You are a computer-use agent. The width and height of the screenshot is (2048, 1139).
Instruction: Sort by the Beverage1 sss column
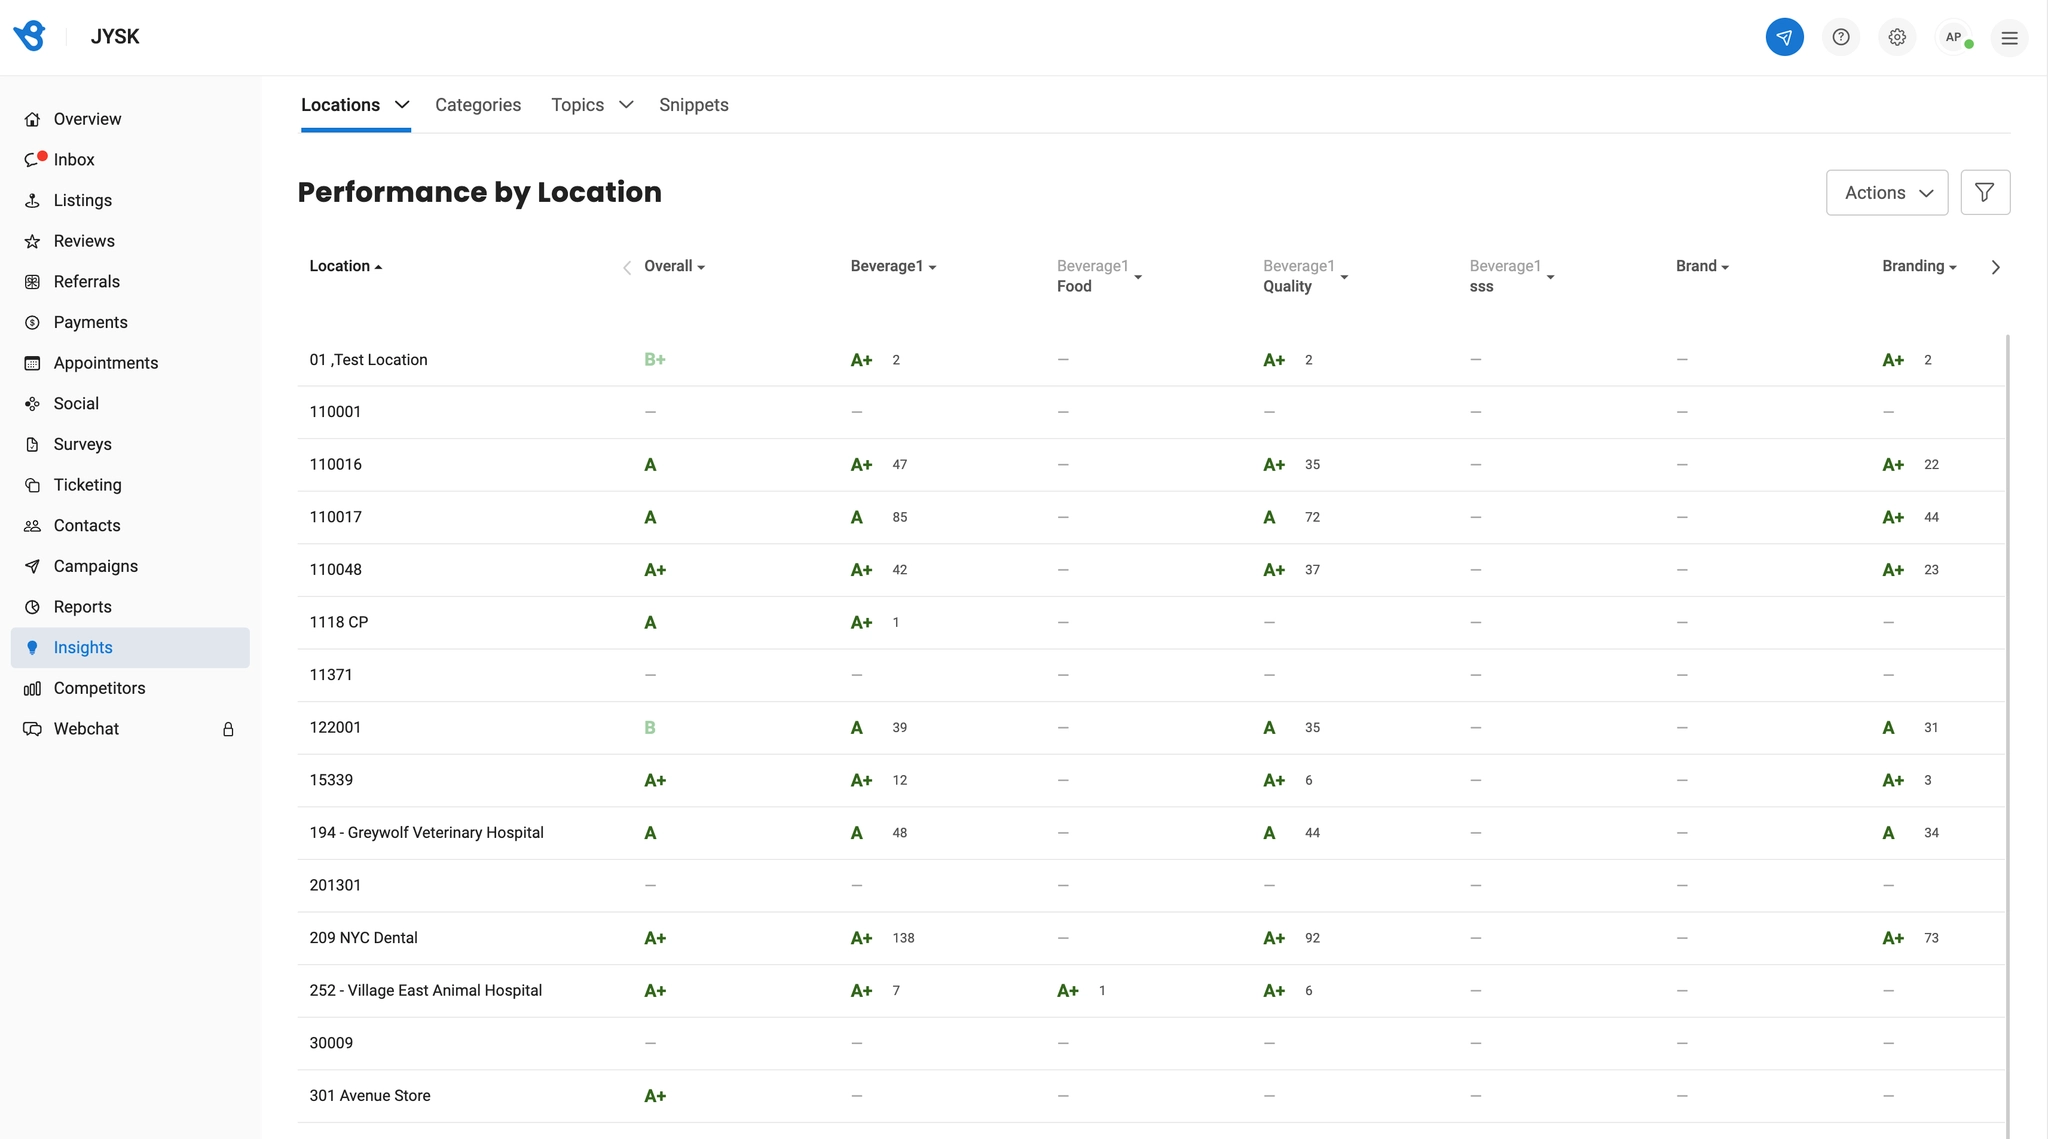[x=1511, y=276]
